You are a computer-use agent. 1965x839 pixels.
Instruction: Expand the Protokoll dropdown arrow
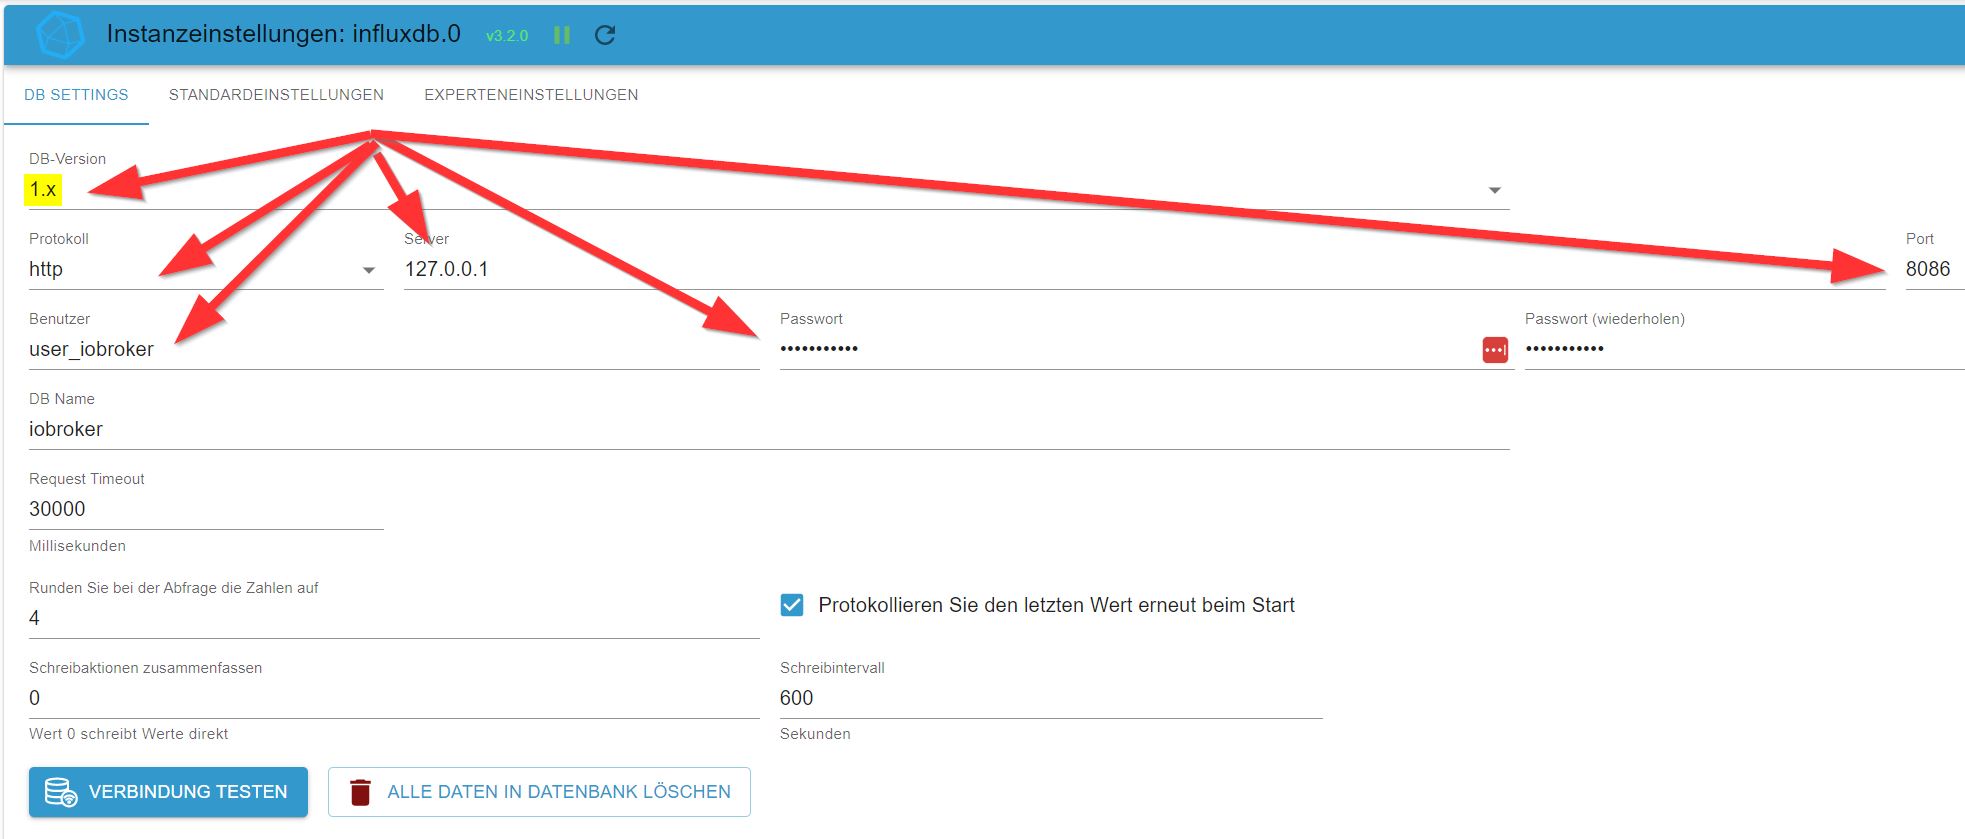coord(369,270)
